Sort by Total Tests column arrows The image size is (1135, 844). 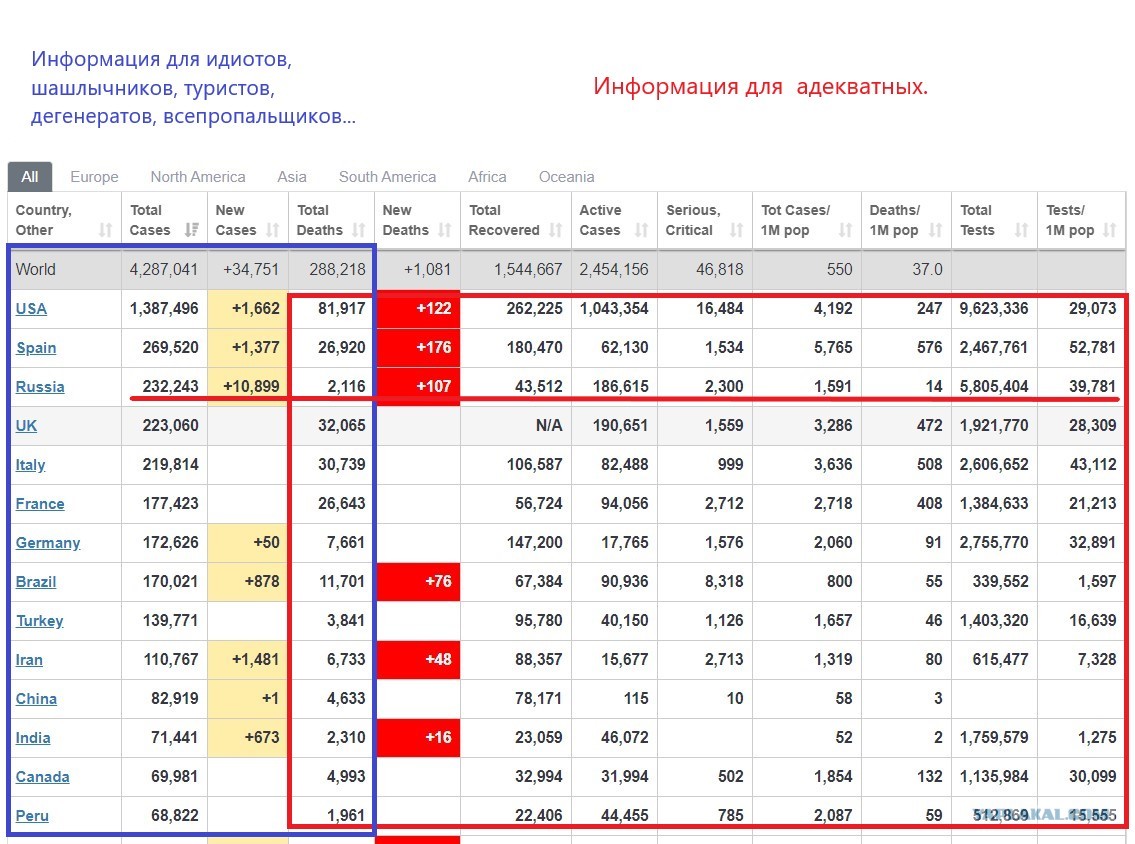tap(1021, 230)
